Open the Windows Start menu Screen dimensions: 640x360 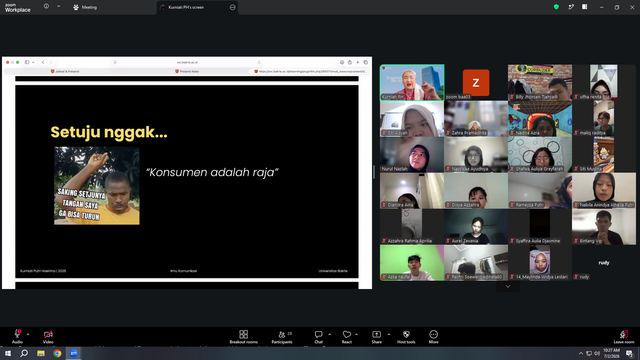(x=8, y=353)
